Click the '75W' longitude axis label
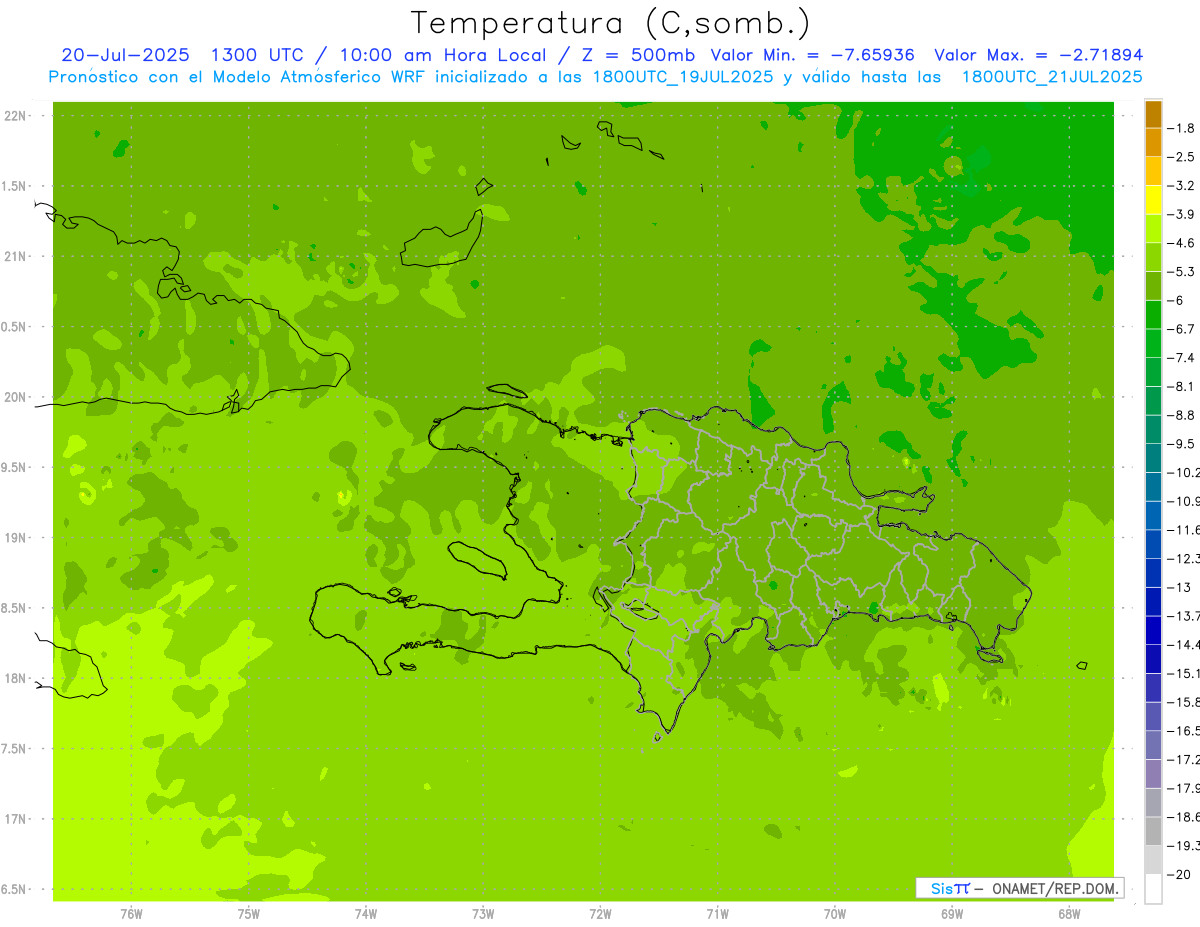This screenshot has width=1200, height=927. tap(249, 913)
